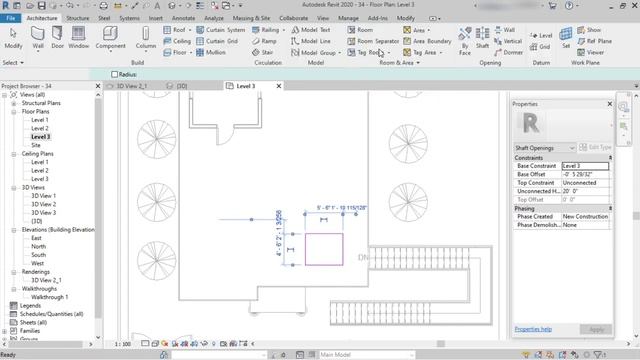The image size is (640, 360).
Task: Open the Manage ribbon tab
Action: click(x=348, y=18)
